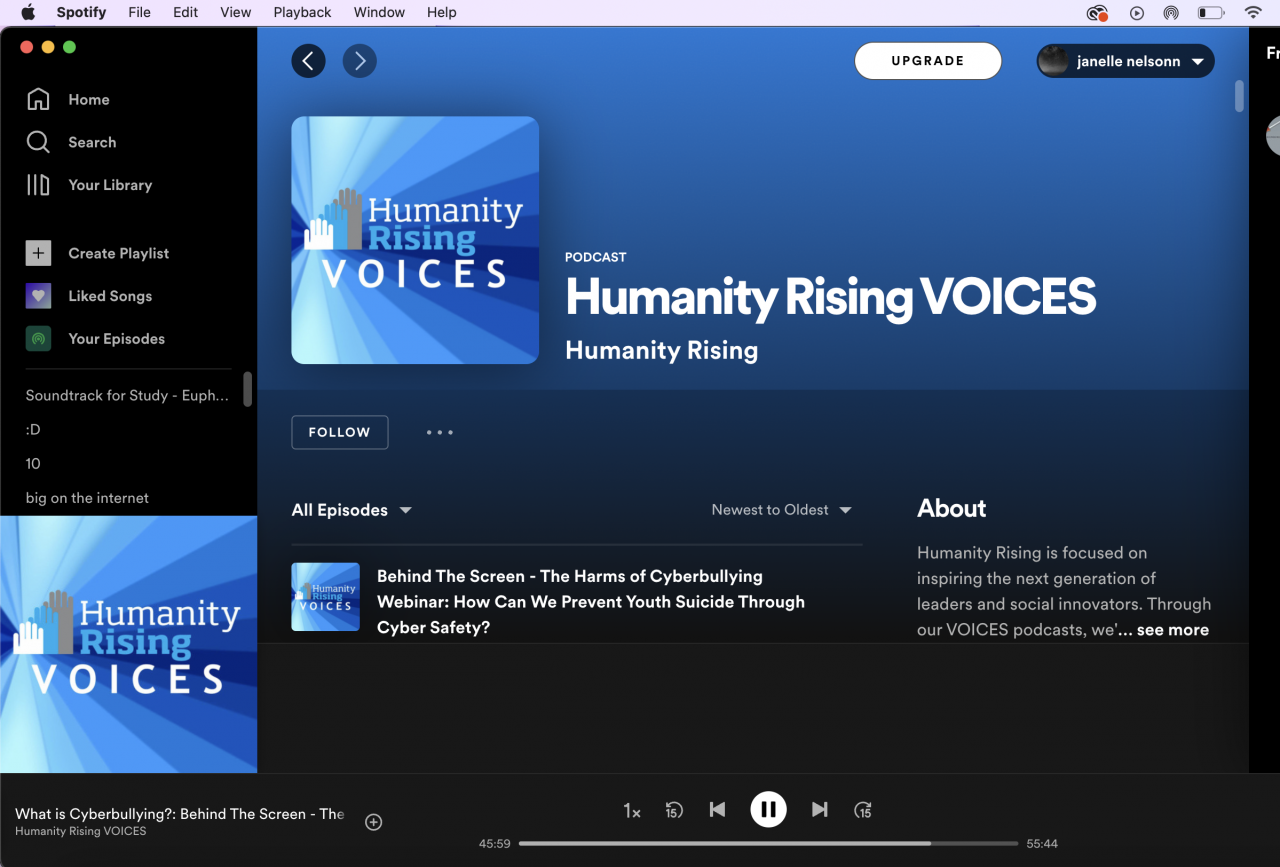The width and height of the screenshot is (1280, 867).
Task: Open the user account dropdown janelle nelsonn
Action: [1125, 61]
